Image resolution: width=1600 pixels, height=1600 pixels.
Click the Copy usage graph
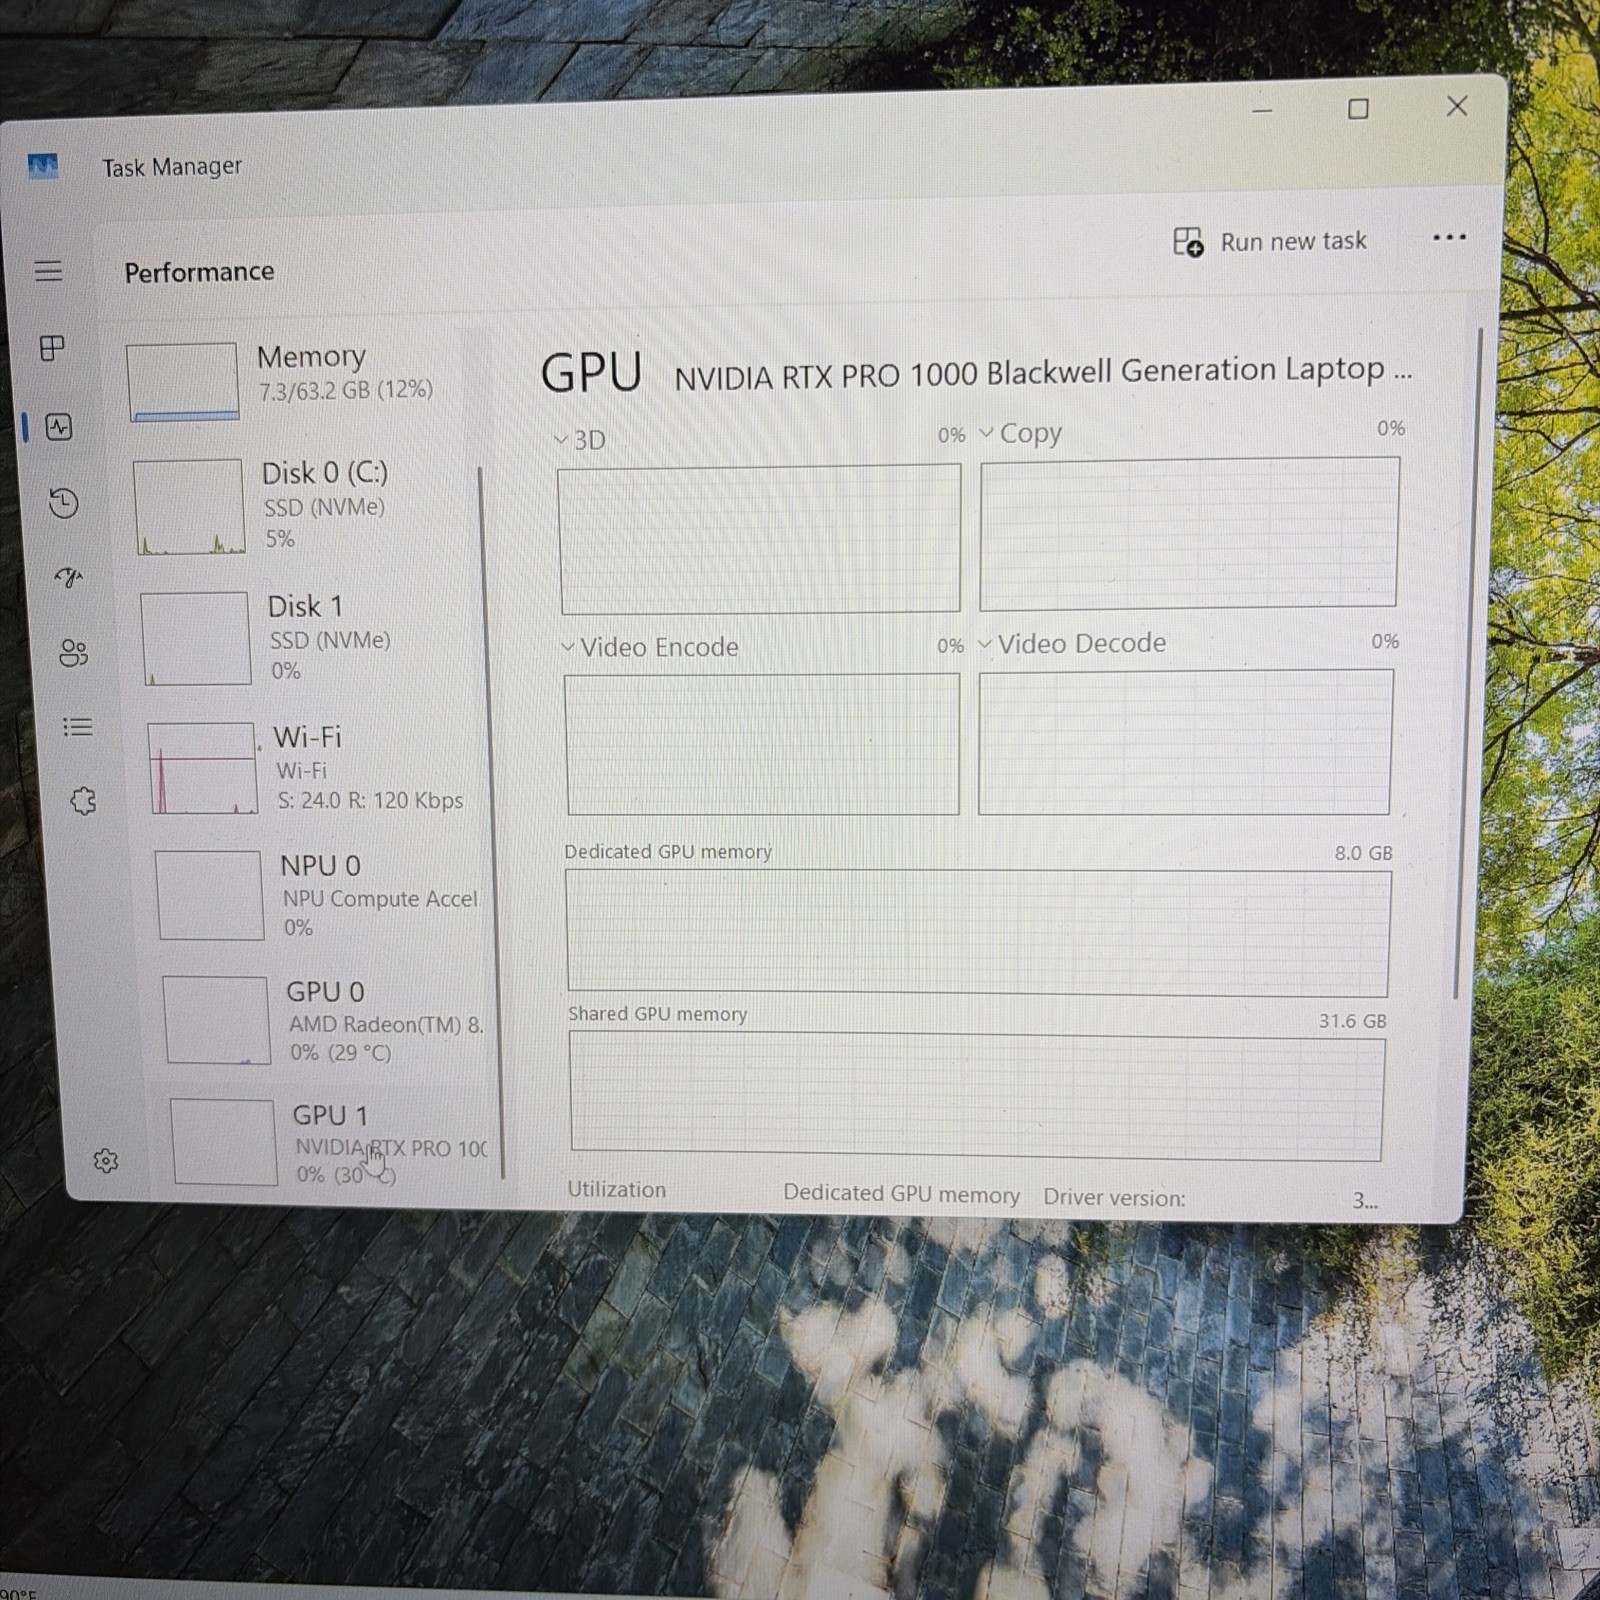click(x=1189, y=533)
